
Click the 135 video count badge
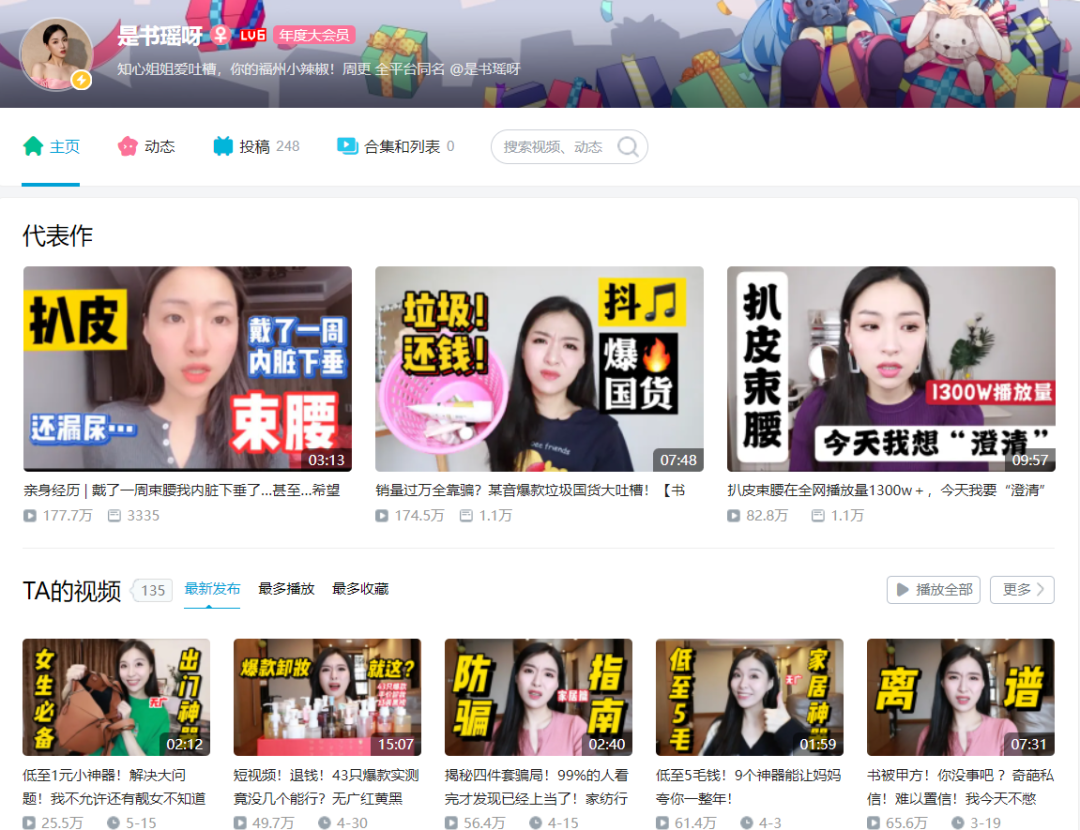pyautogui.click(x=153, y=590)
